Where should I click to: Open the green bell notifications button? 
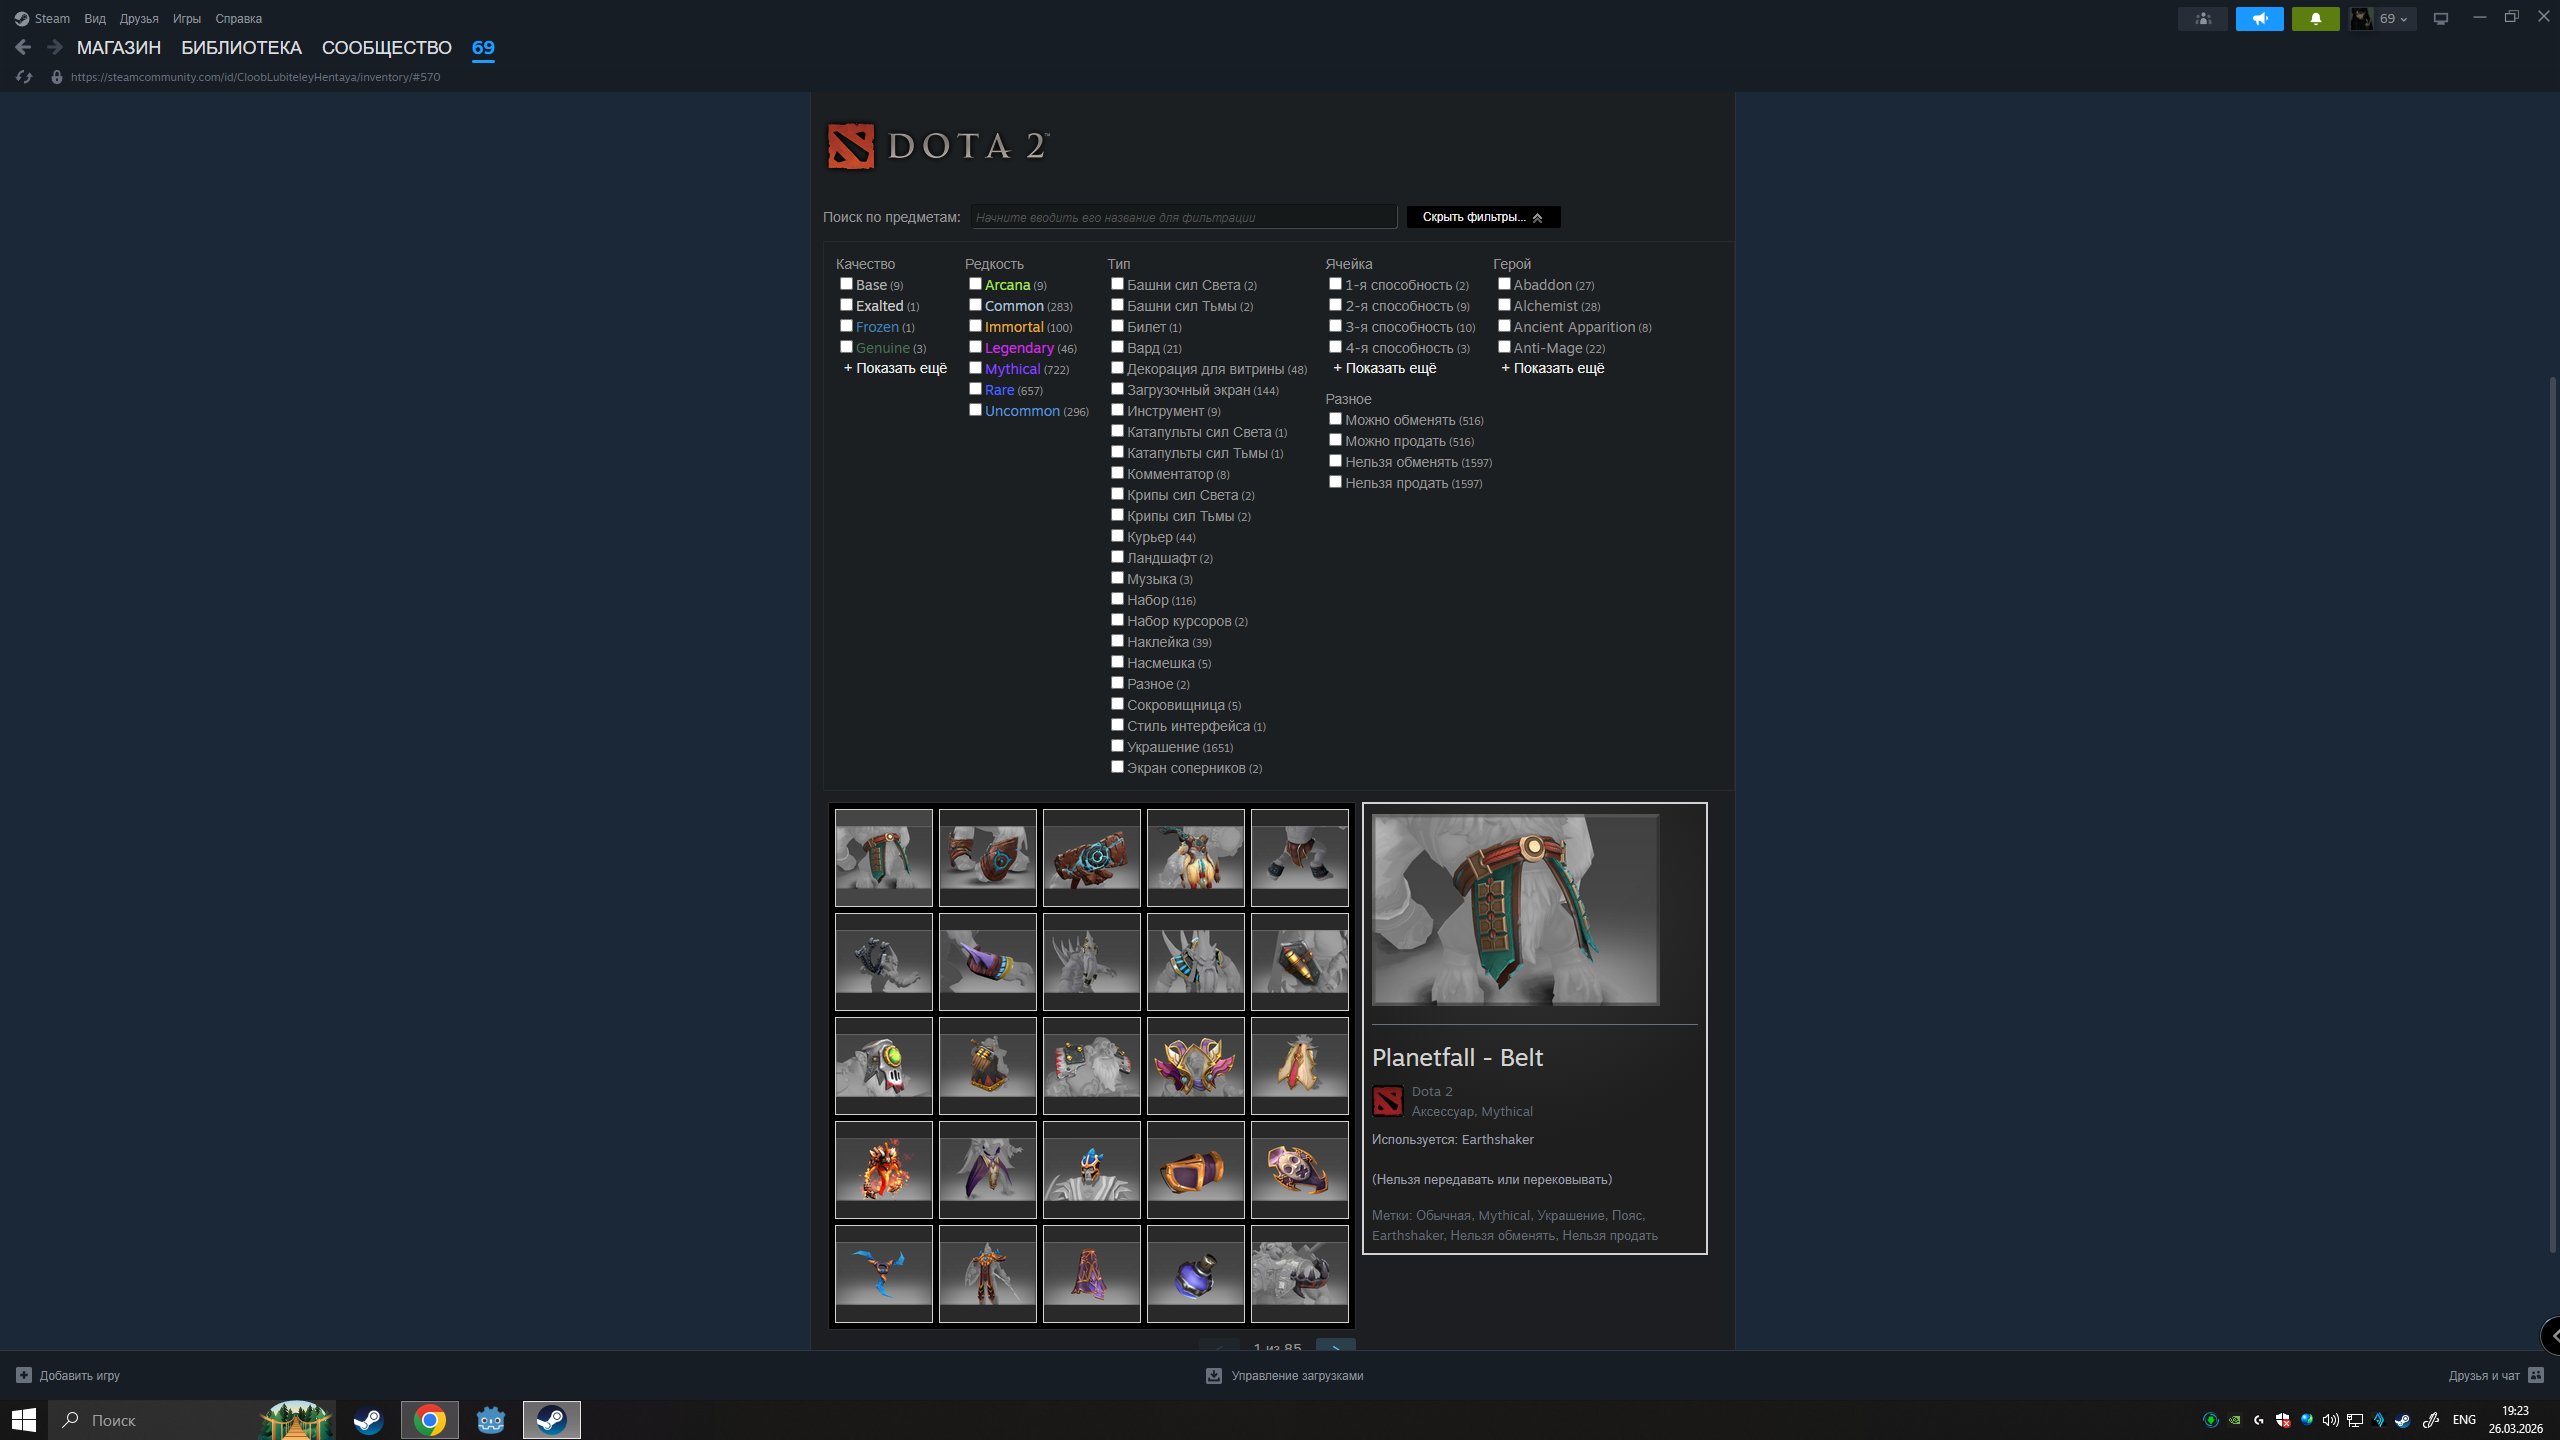(2316, 18)
